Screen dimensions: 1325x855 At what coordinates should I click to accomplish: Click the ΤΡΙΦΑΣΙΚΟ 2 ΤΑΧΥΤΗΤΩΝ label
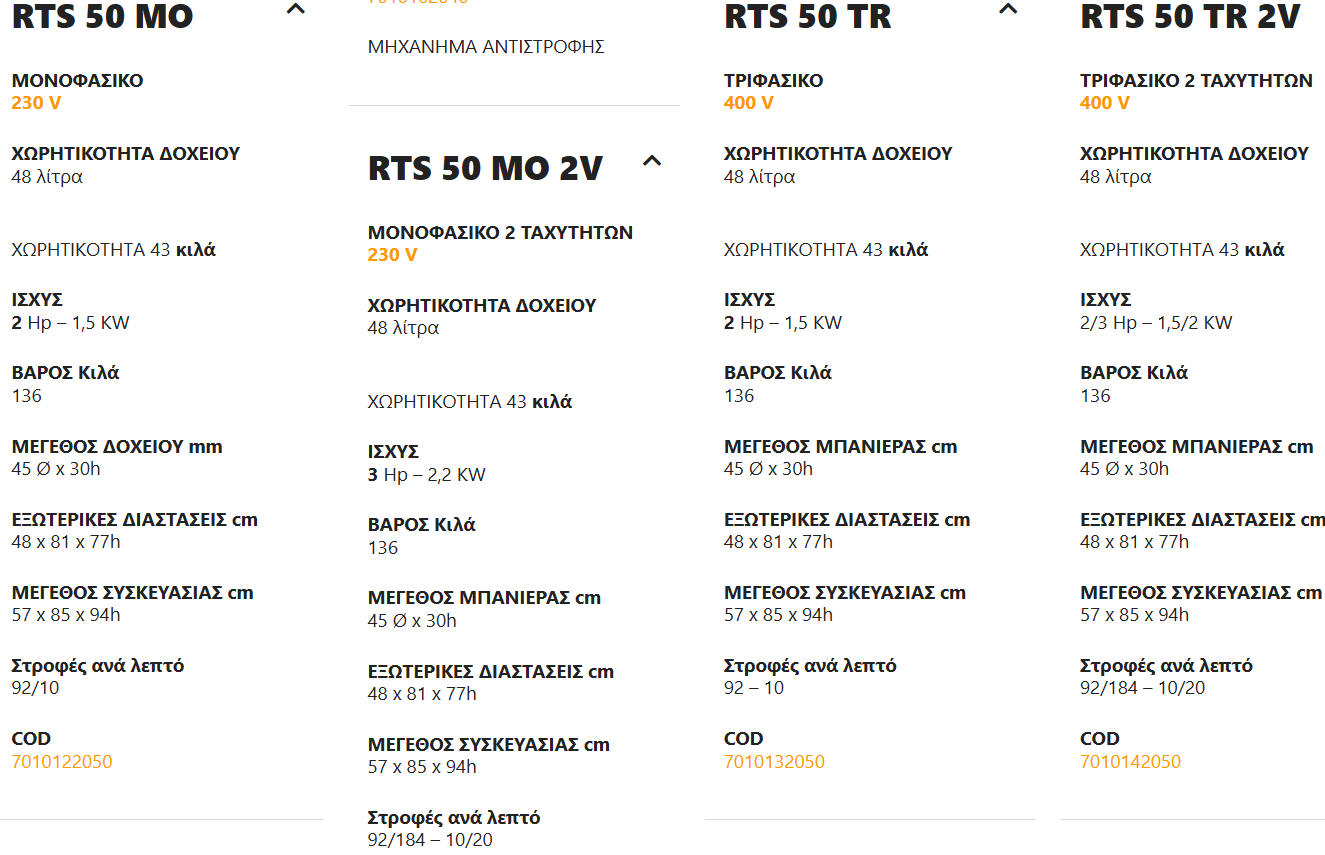(x=1196, y=81)
